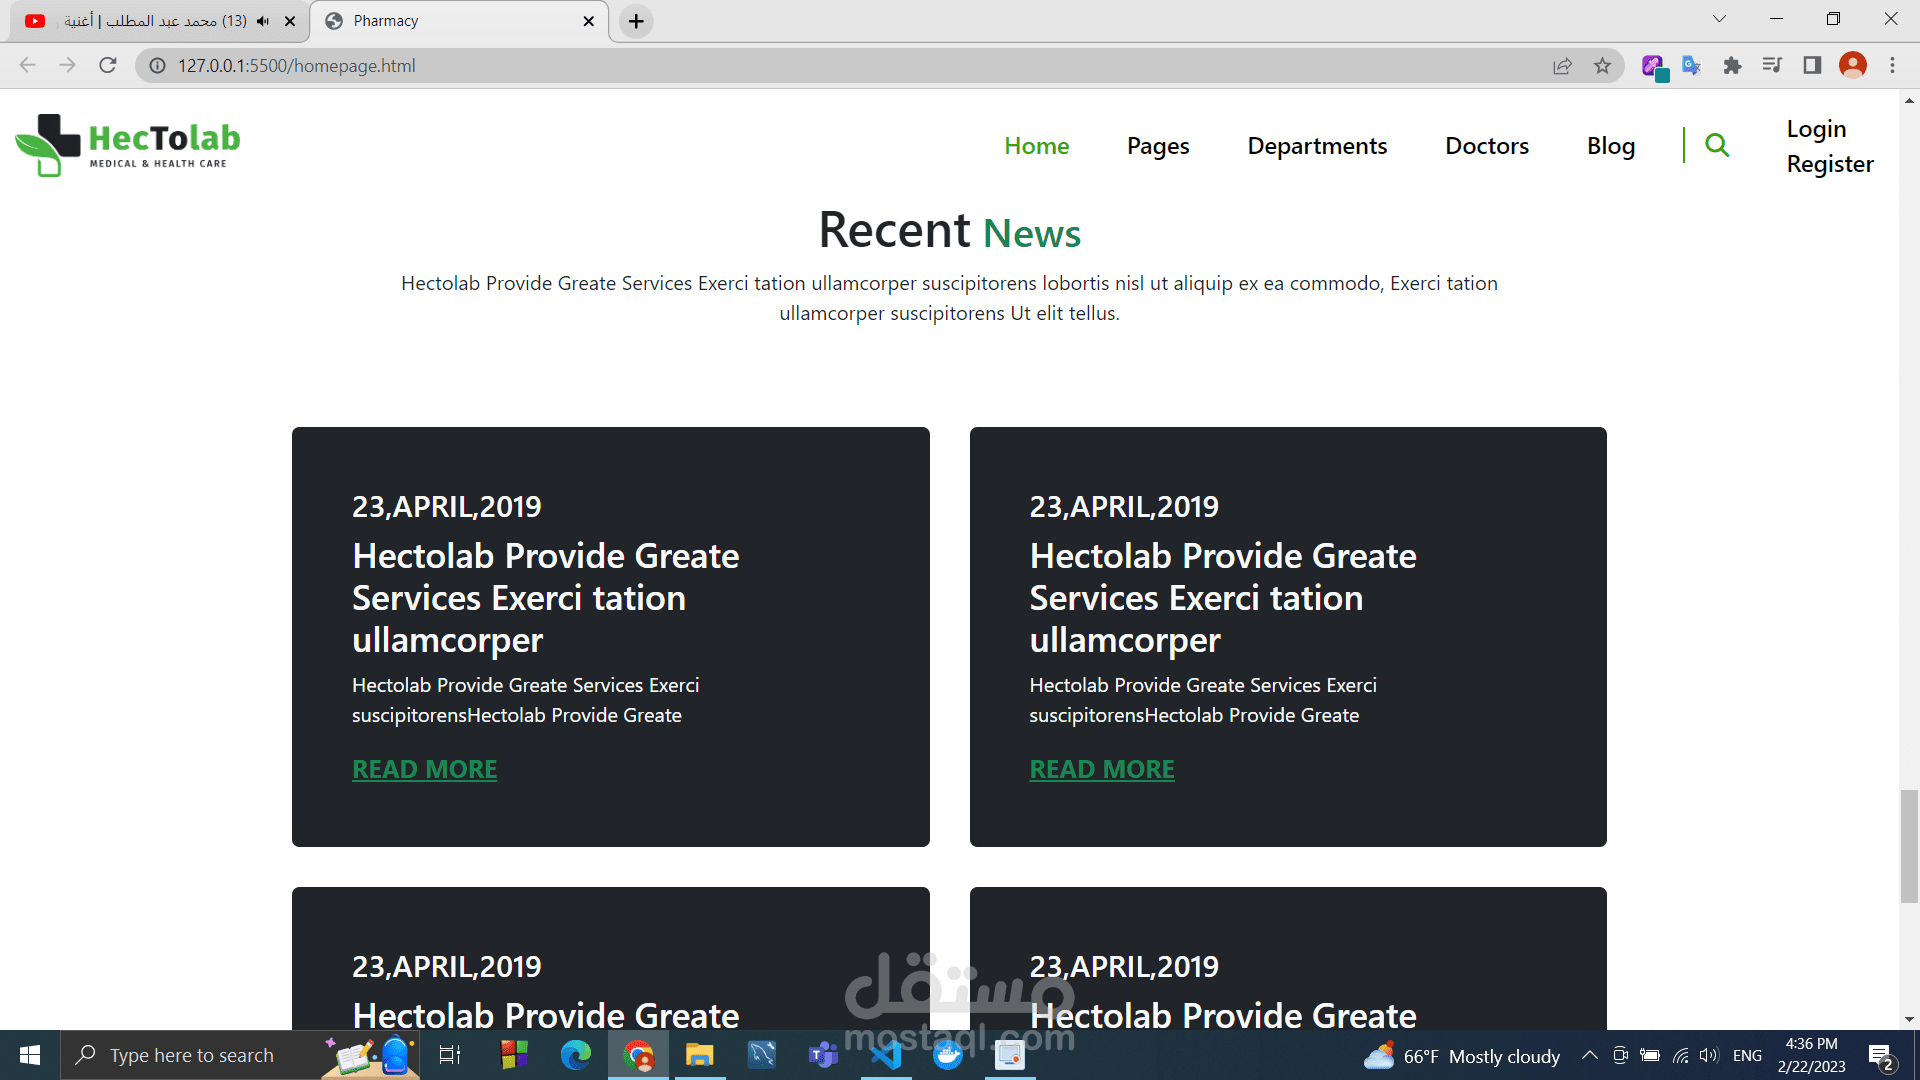This screenshot has width=1920, height=1080.
Task: Click the green search magnifier icon
Action: coord(1717,146)
